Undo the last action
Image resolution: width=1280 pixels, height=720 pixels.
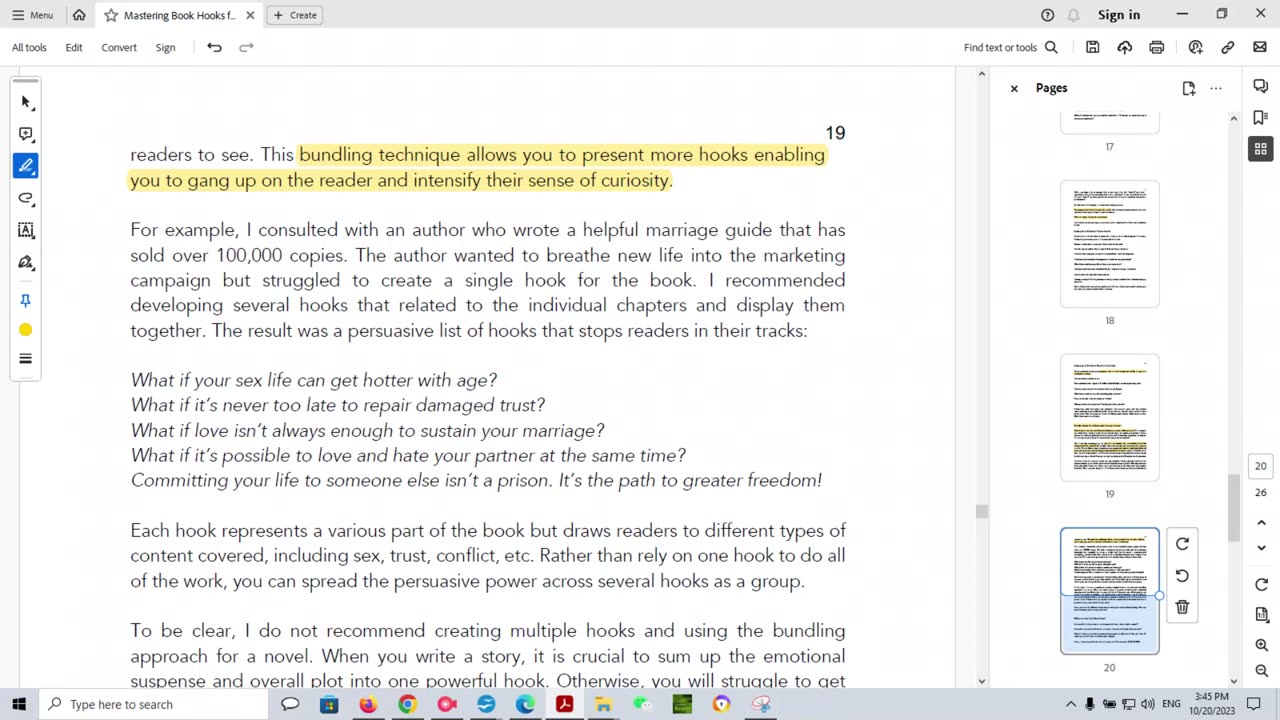214,47
